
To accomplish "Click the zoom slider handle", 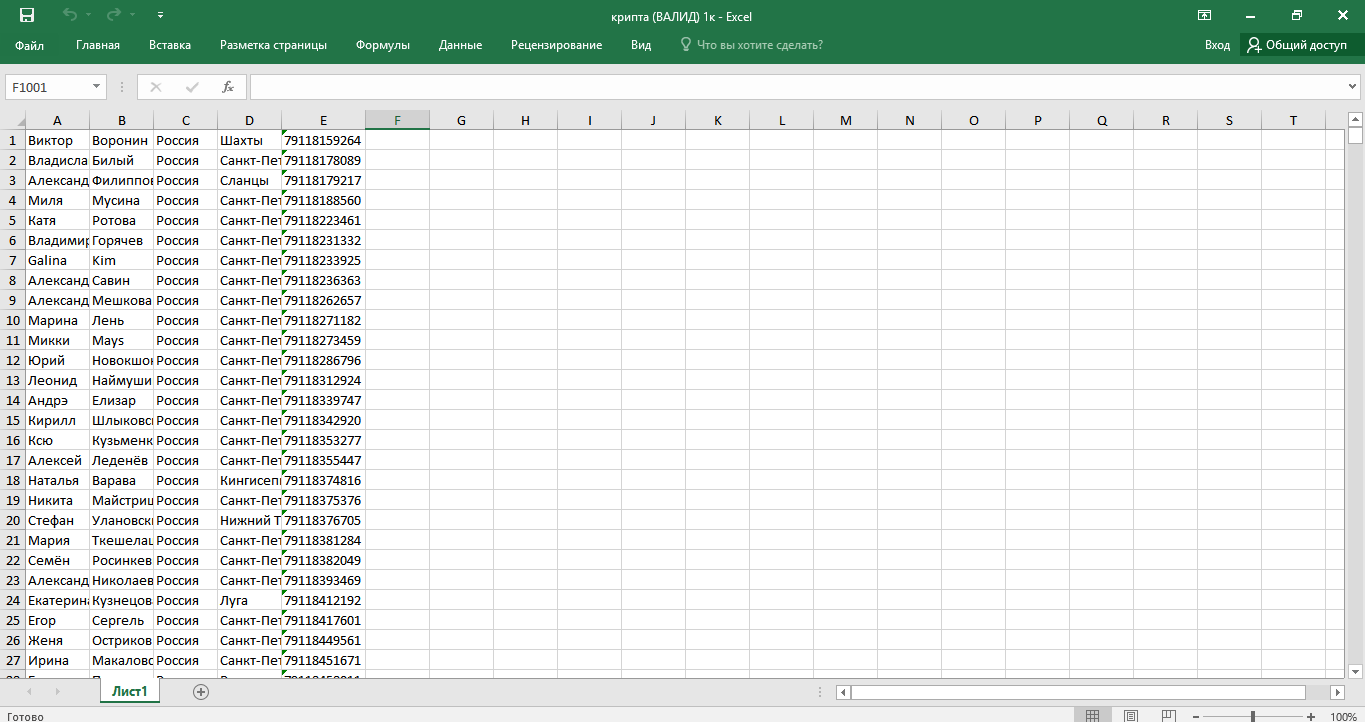I will point(1253,716).
